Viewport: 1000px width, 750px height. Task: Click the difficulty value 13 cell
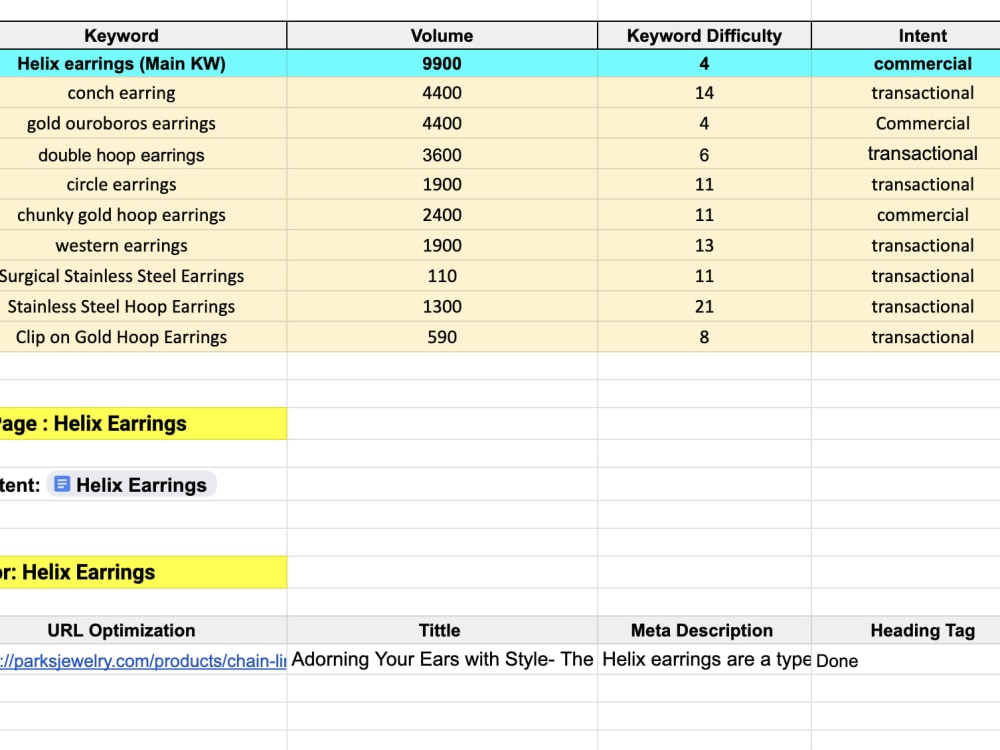pyautogui.click(x=704, y=246)
